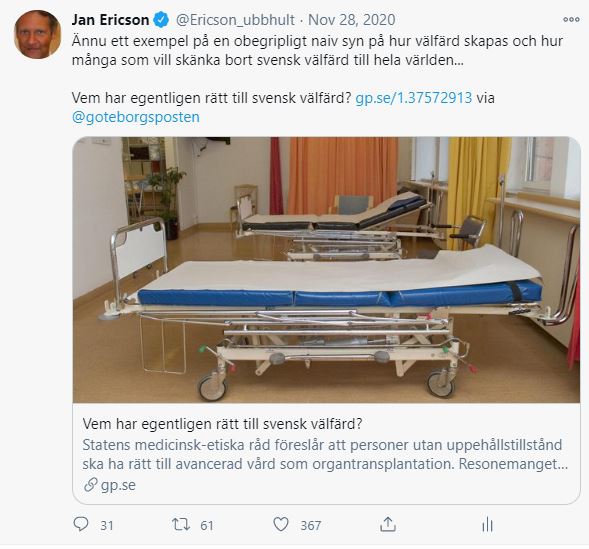Click the chain link icon beside gp.se
This screenshot has width=589, height=549.
click(91, 485)
